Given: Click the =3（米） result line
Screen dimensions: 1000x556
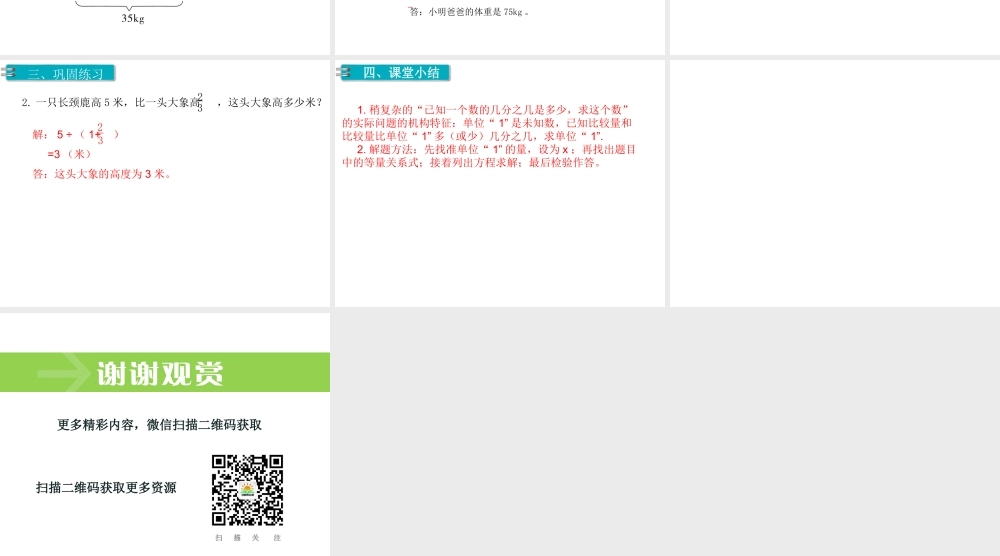Looking at the screenshot, I should (70, 154).
